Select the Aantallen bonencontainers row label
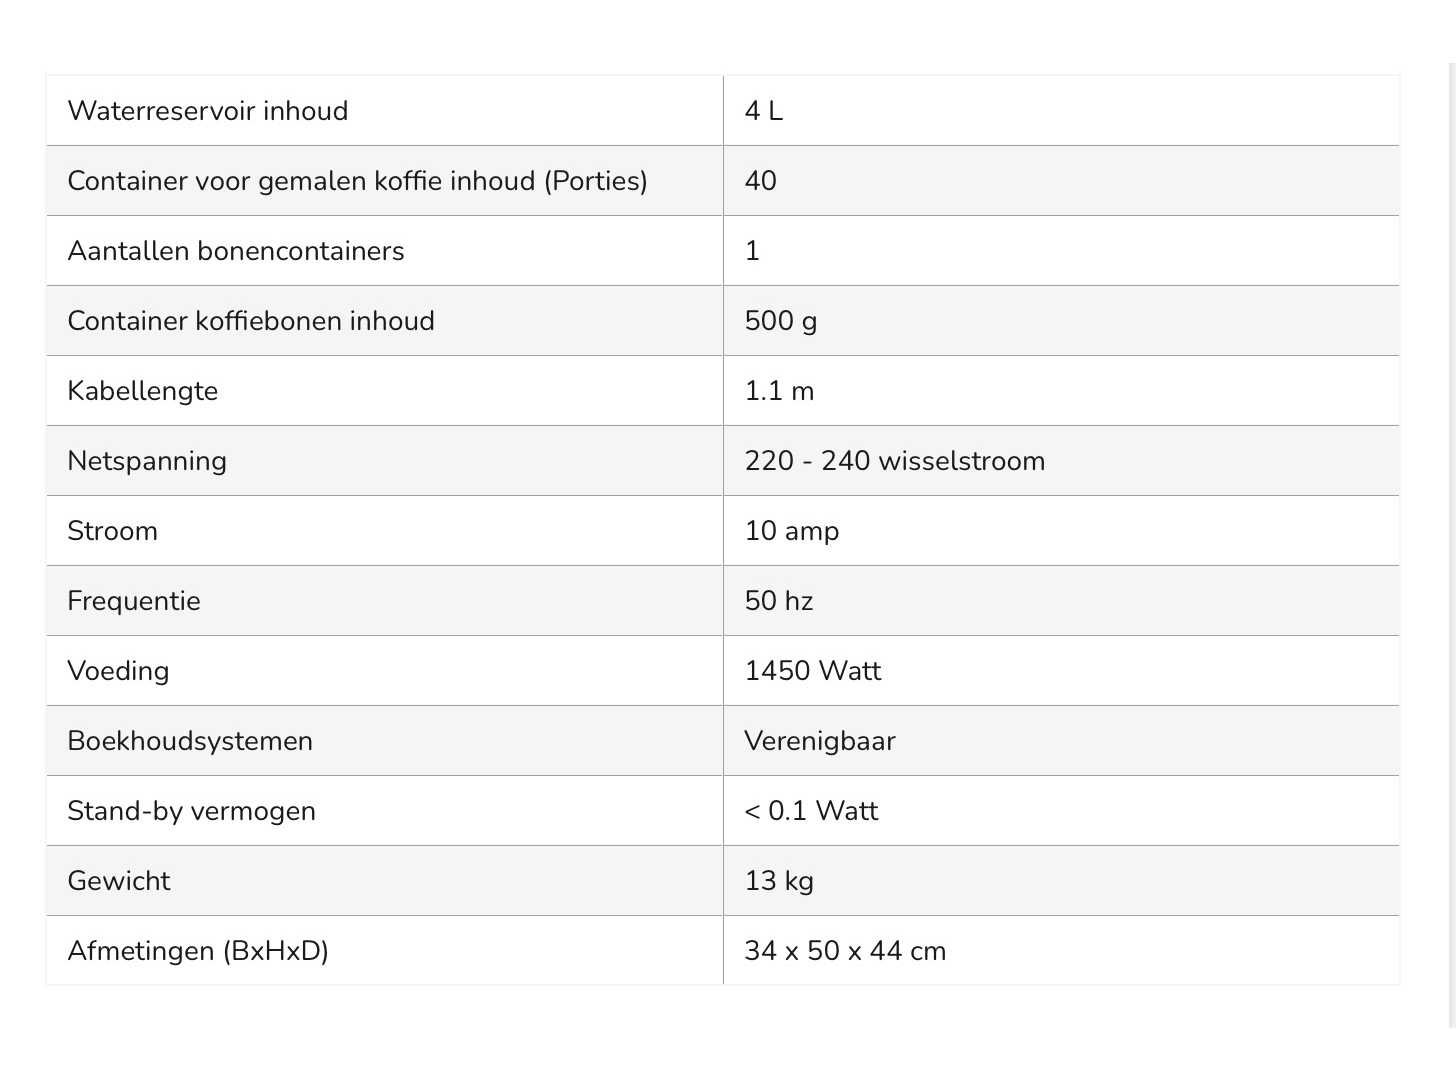Viewport: 1456px width, 1092px height. coord(236,251)
